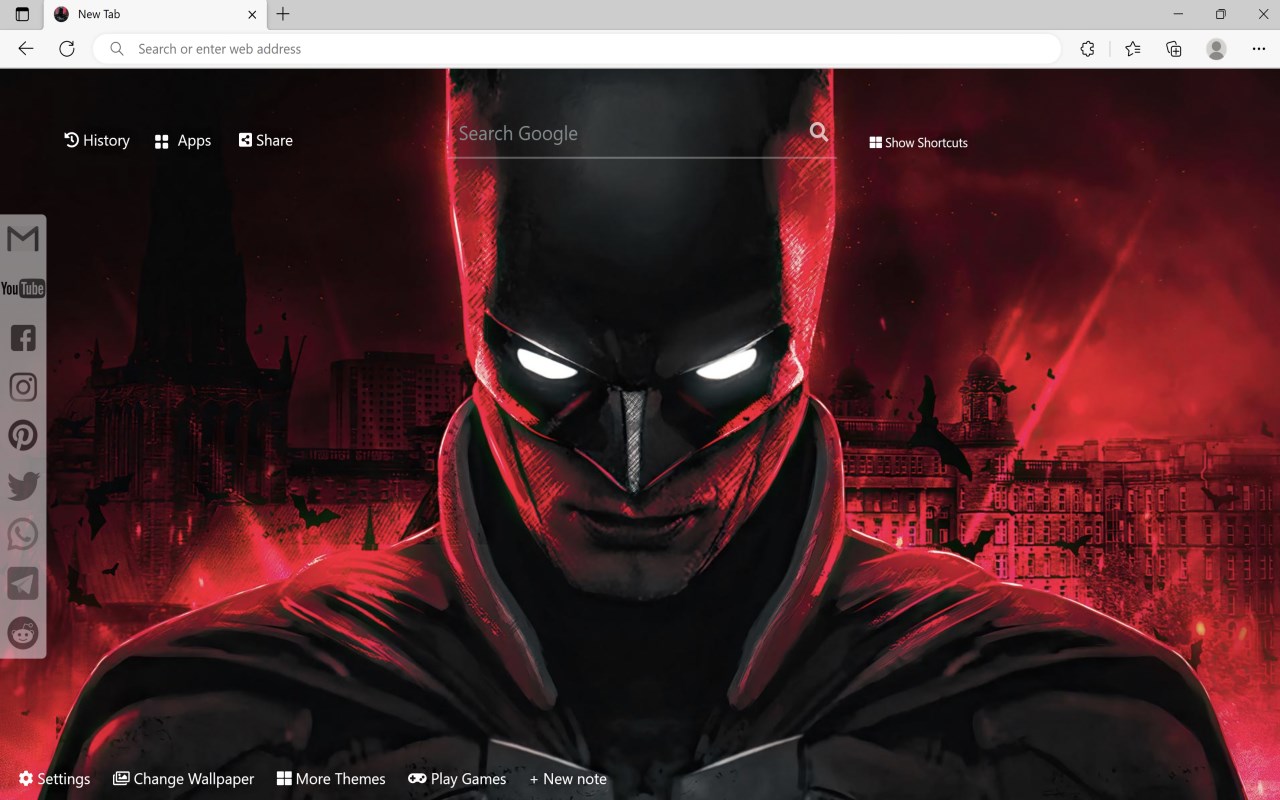Minimize the browser window
This screenshot has height=800, width=1280.
tap(1178, 14)
